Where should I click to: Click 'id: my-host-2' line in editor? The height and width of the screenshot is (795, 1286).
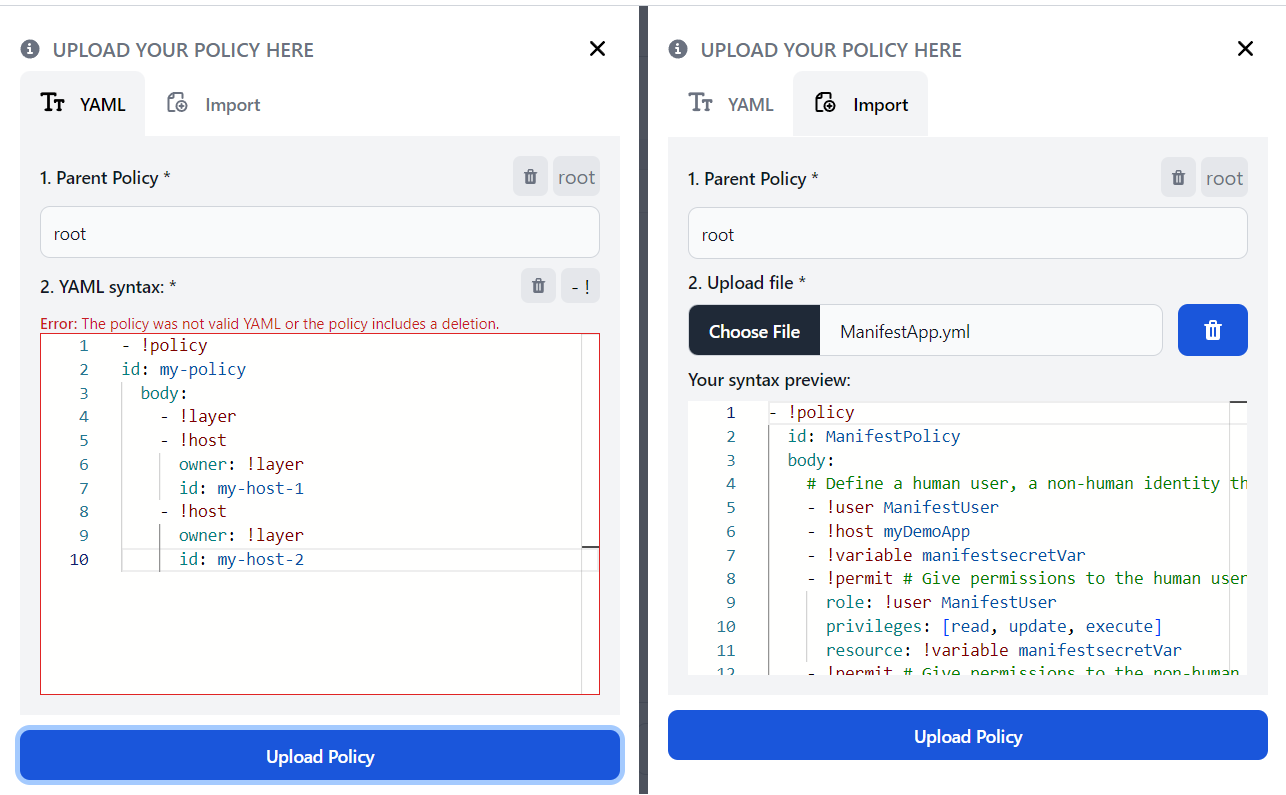[x=241, y=559]
